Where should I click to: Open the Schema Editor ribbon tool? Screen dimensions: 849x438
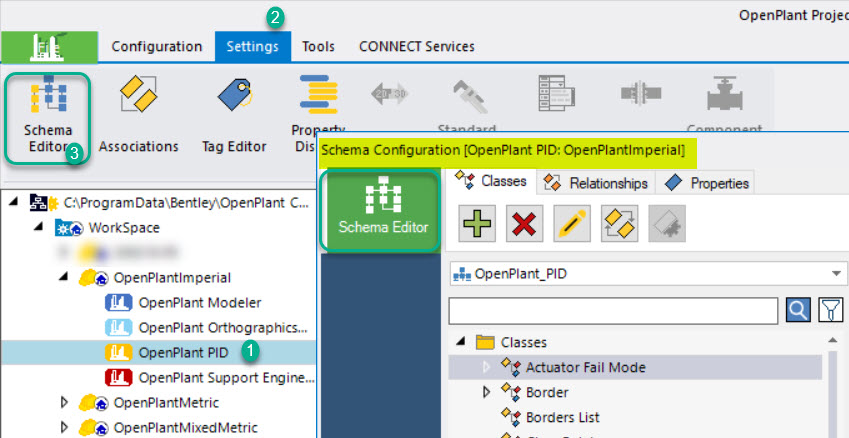click(48, 117)
